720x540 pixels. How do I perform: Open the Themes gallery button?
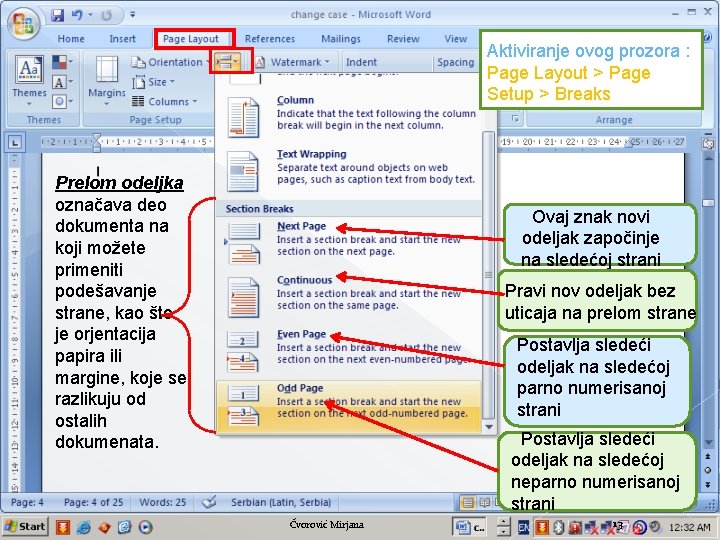[x=29, y=81]
